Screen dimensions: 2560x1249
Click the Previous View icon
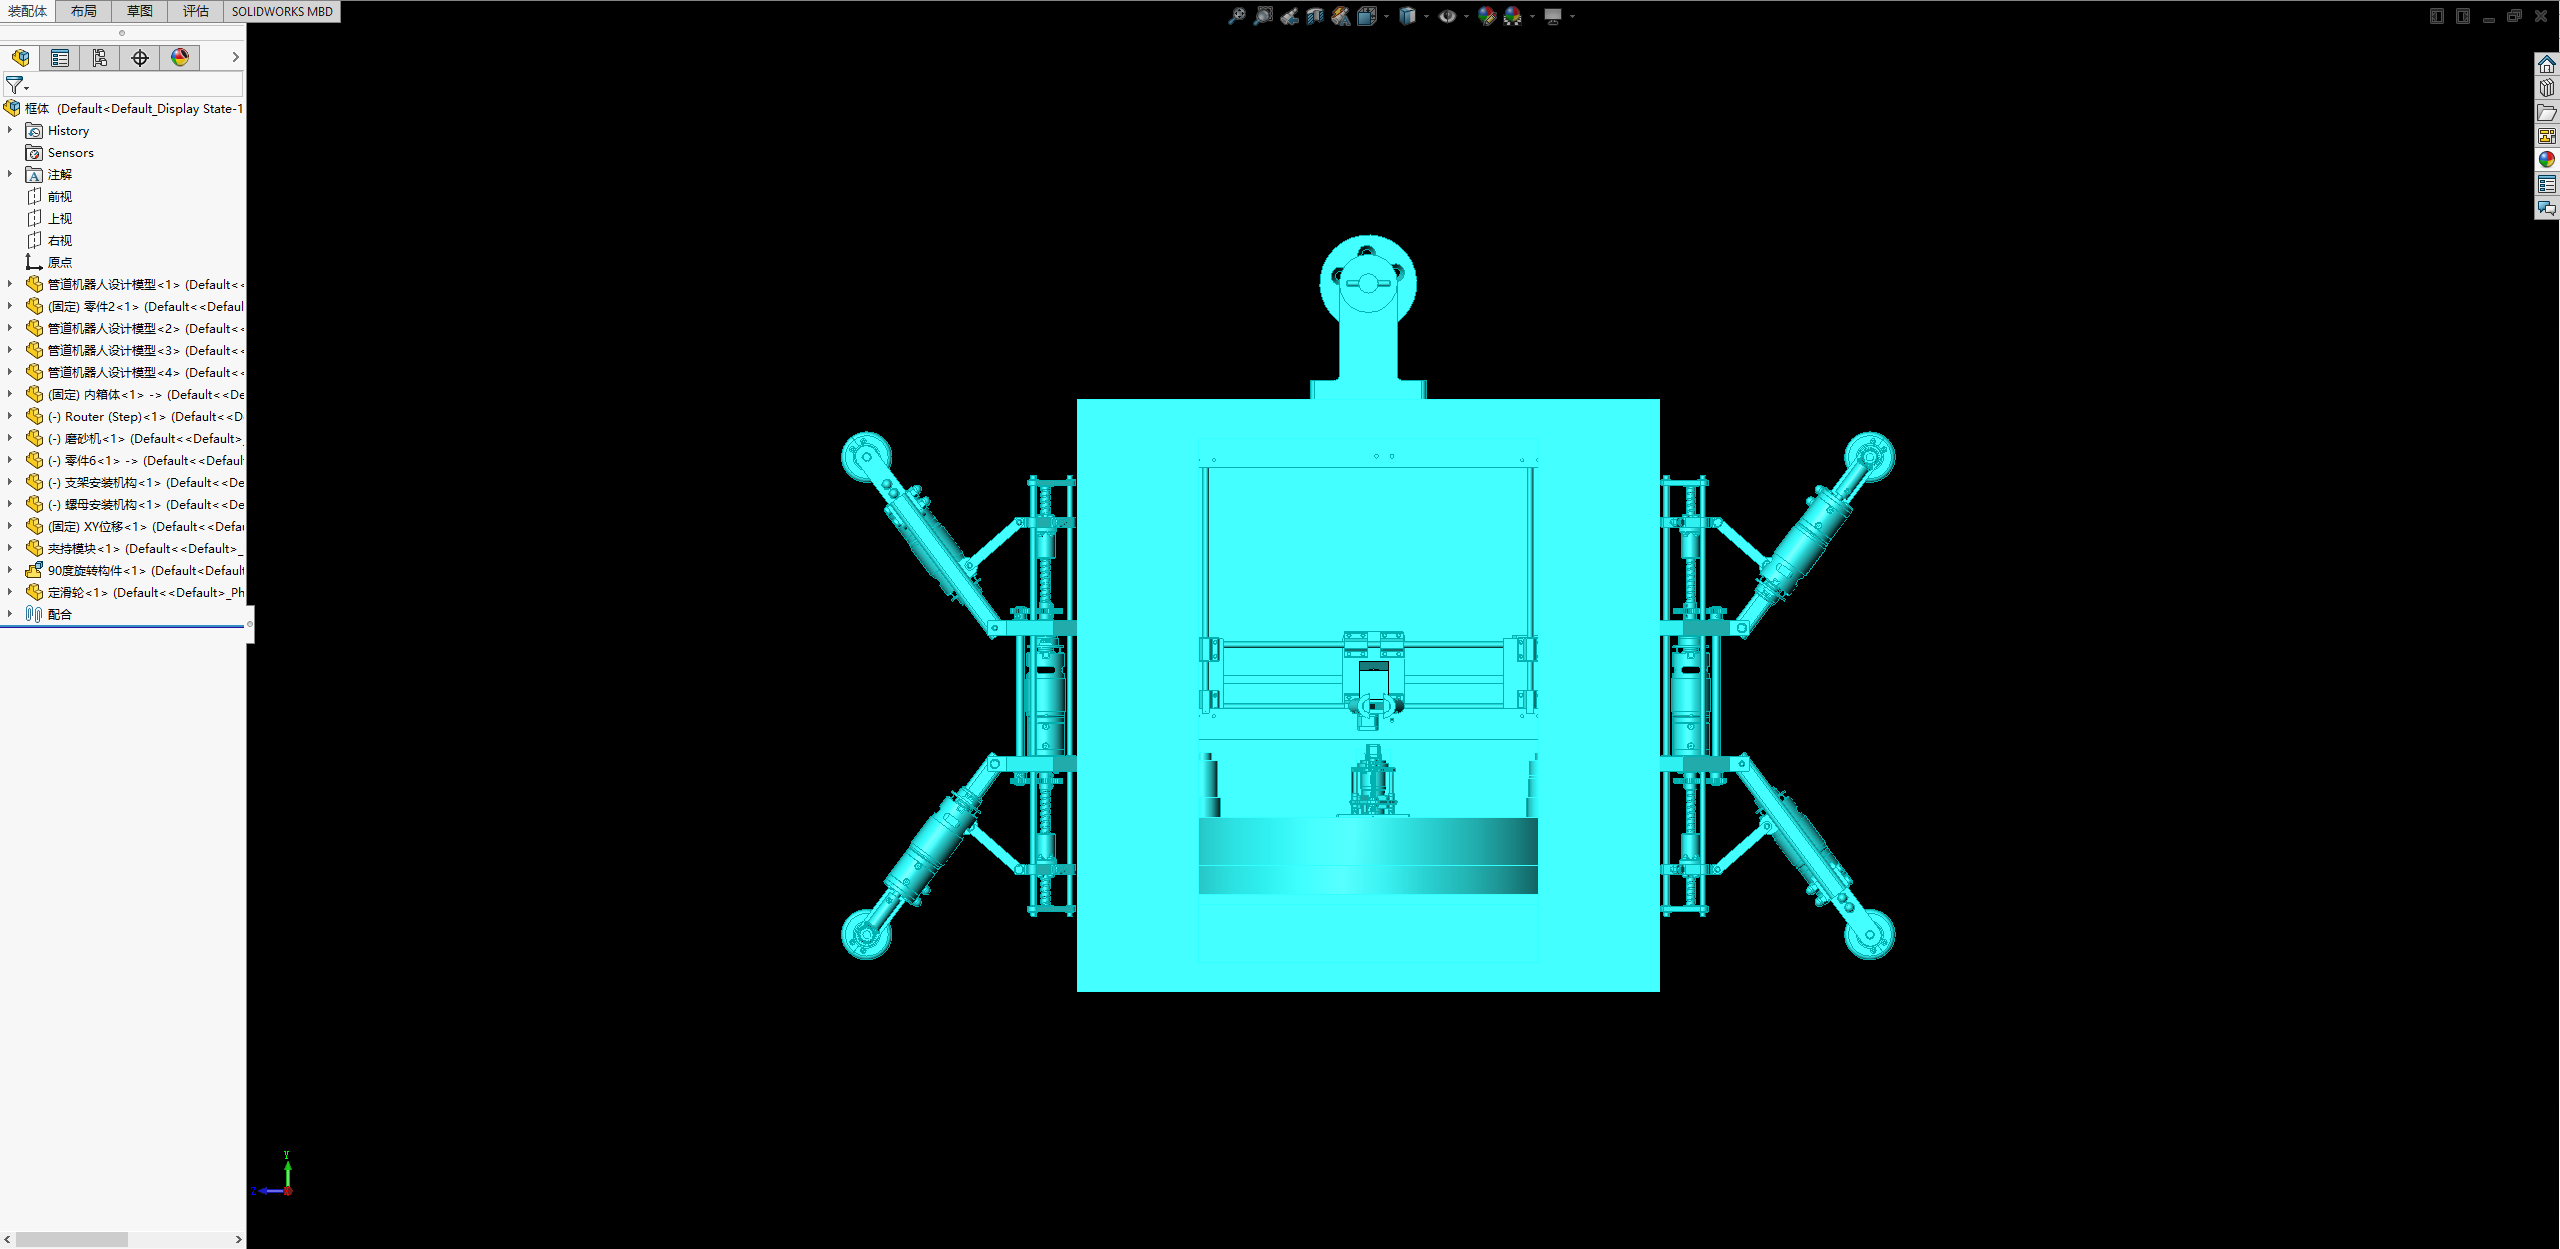click(x=1290, y=17)
